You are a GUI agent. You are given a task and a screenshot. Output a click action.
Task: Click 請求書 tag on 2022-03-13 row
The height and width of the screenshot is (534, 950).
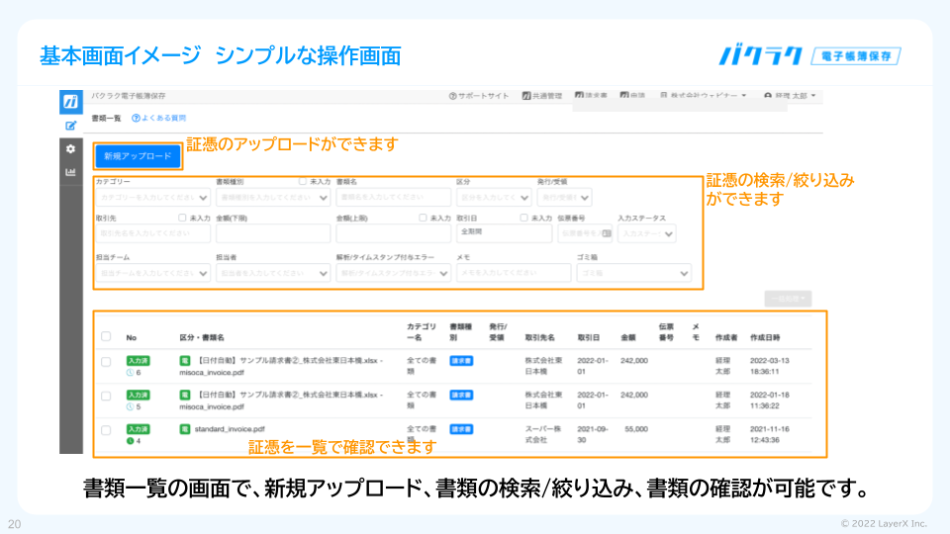point(461,361)
